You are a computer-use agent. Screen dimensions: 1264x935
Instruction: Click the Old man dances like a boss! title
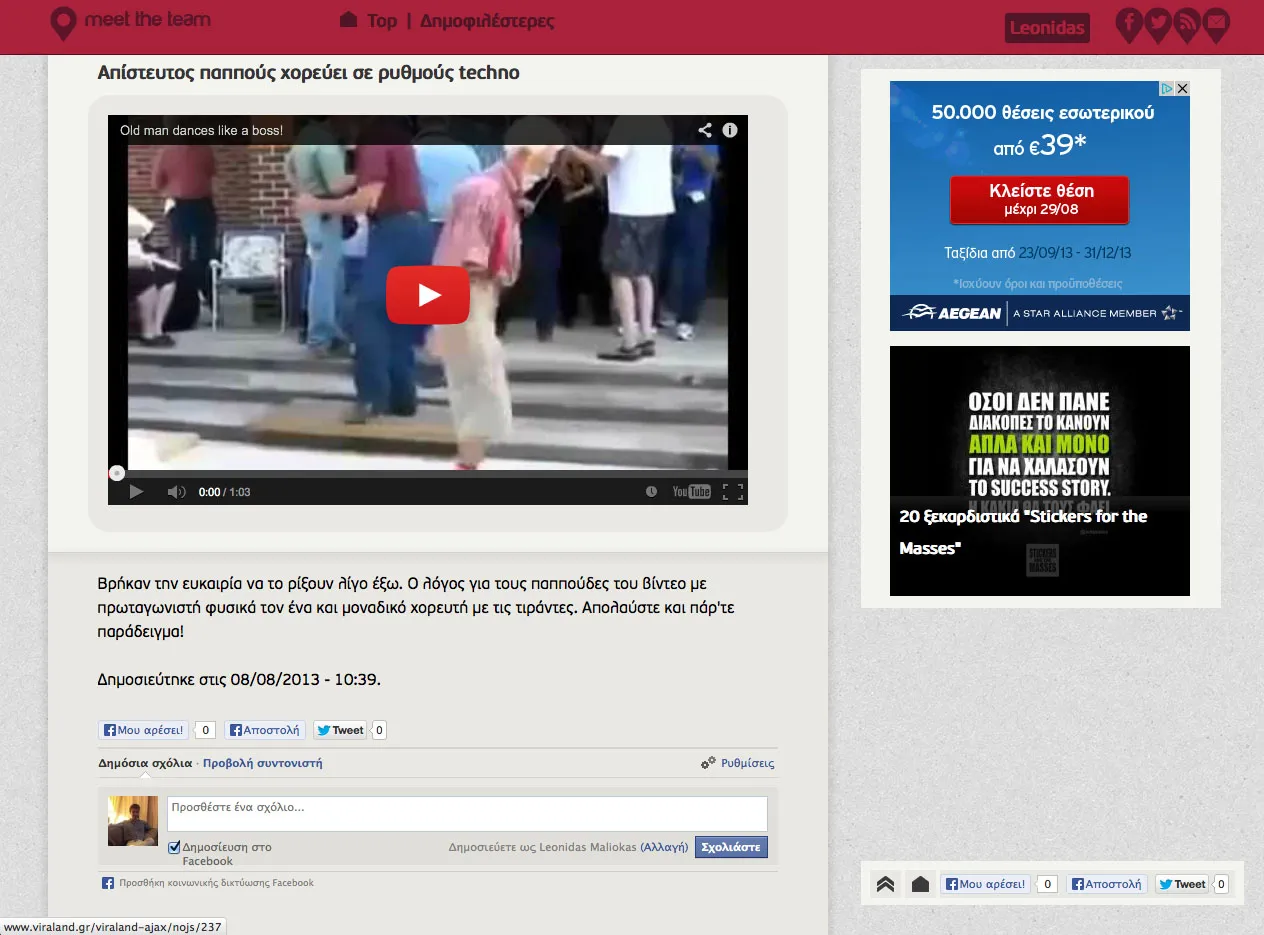pyautogui.click(x=201, y=130)
